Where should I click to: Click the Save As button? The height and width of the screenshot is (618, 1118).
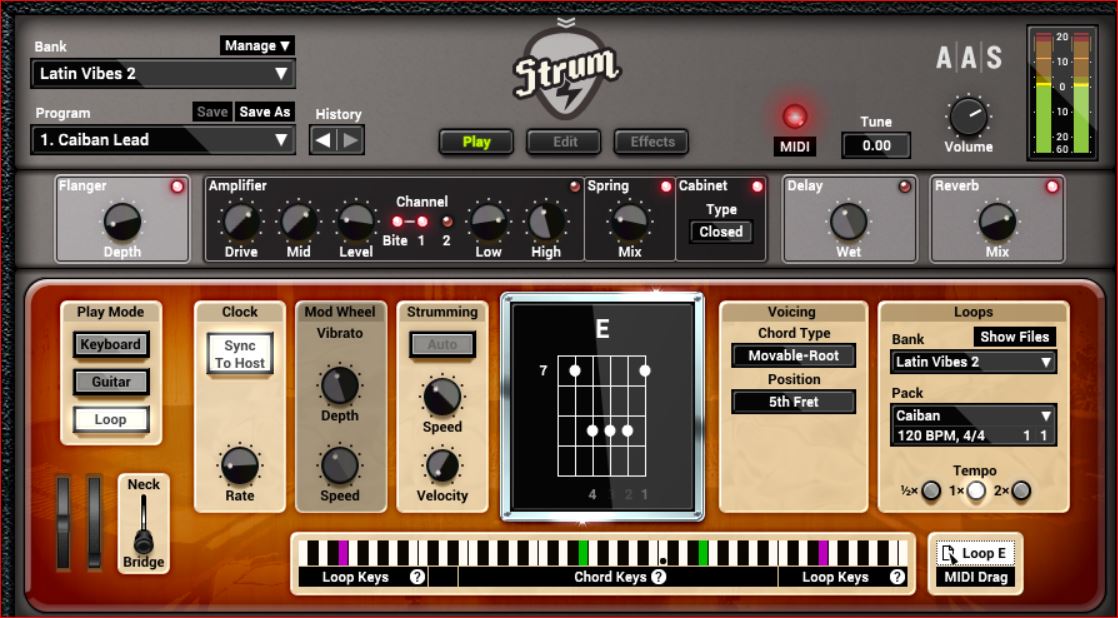click(265, 112)
